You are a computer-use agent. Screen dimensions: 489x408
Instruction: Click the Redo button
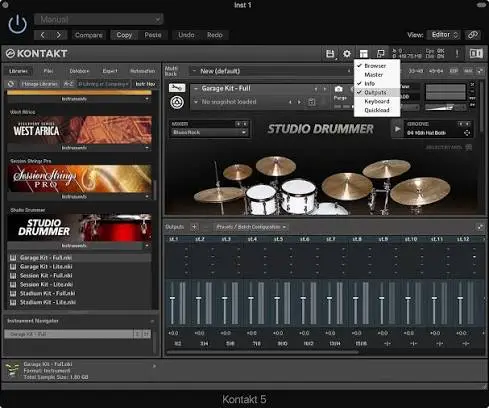click(215, 35)
